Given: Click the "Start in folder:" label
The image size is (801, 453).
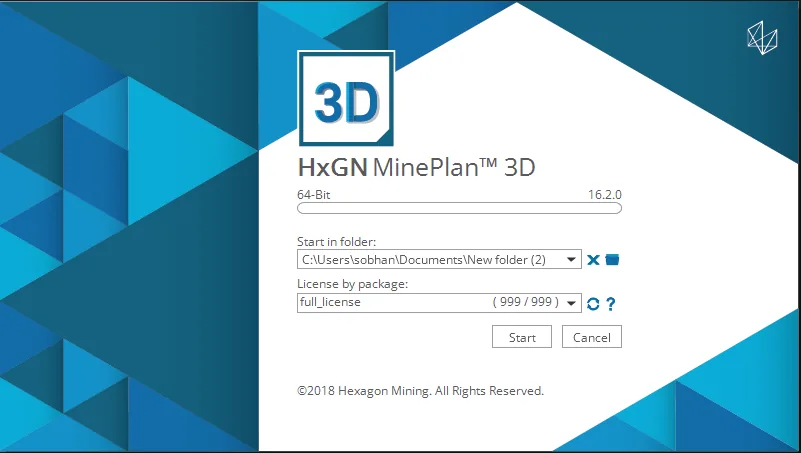Looking at the screenshot, I should pos(336,242).
